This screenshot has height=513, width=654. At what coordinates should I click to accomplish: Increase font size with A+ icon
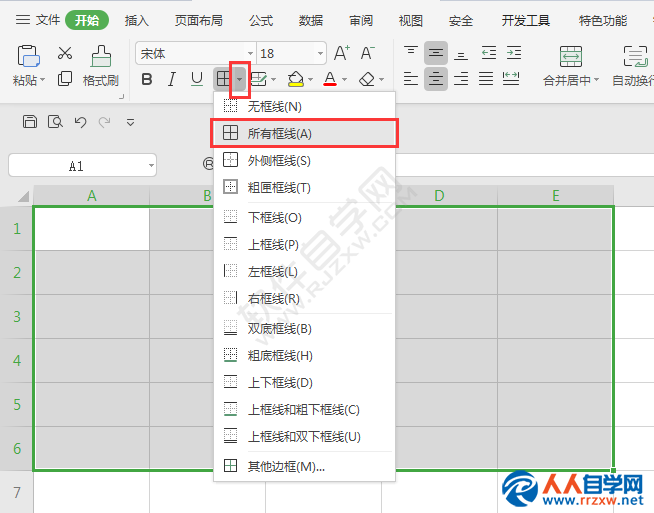(342, 53)
